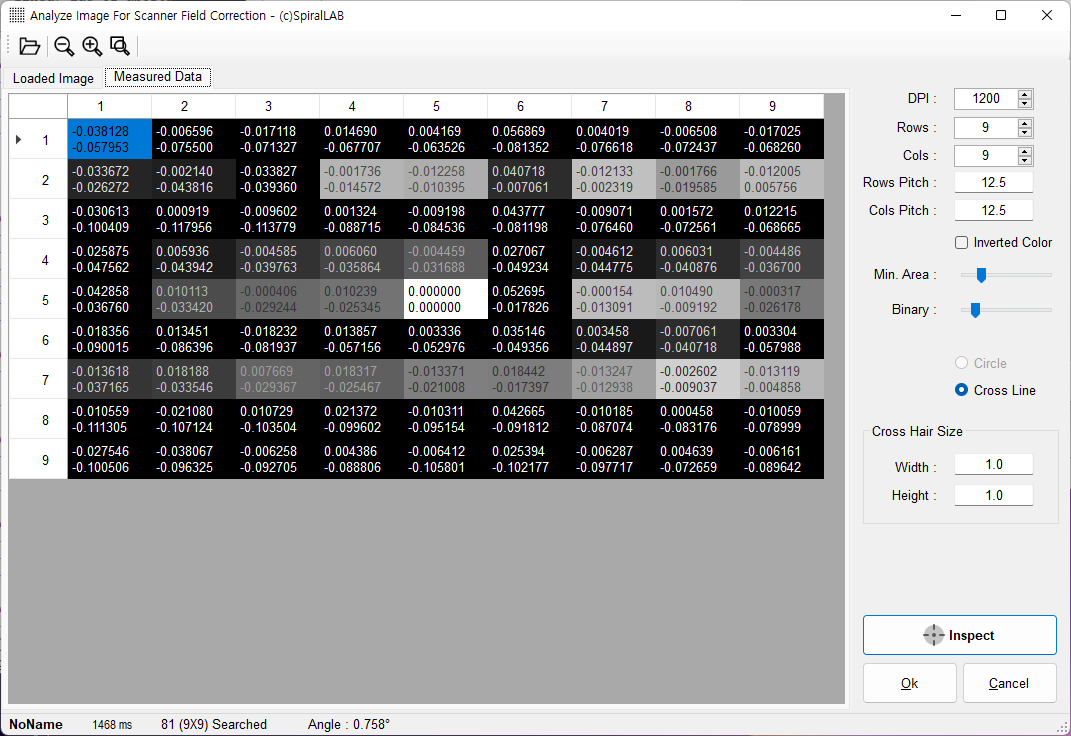The image size is (1071, 736).
Task: Select the cell containing -0.002602
Action: [x=697, y=380]
